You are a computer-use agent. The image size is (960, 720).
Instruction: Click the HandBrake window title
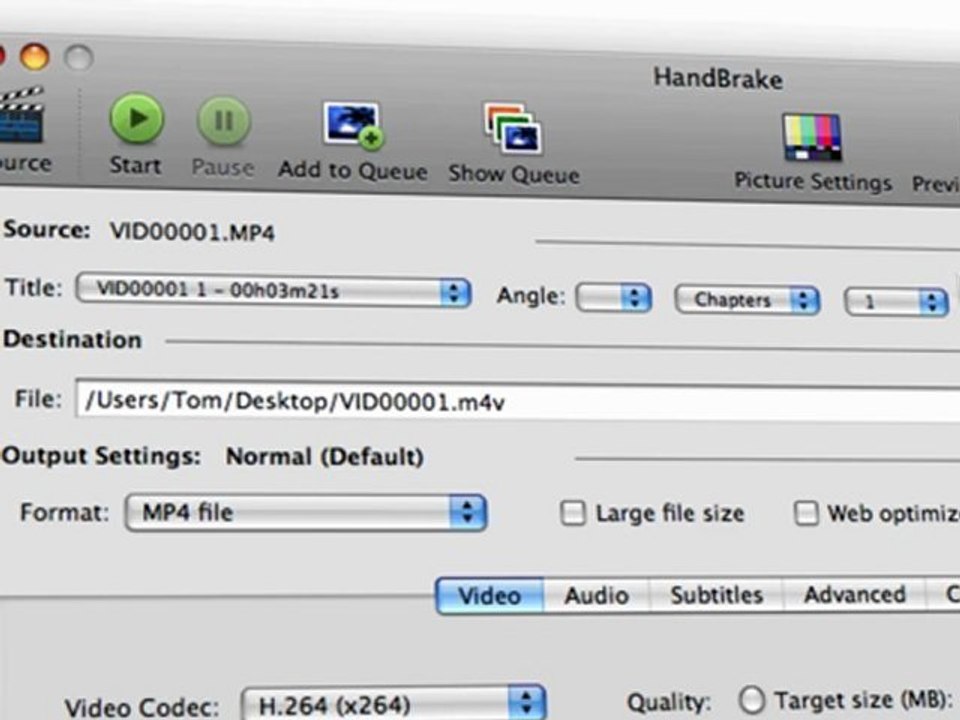(718, 78)
